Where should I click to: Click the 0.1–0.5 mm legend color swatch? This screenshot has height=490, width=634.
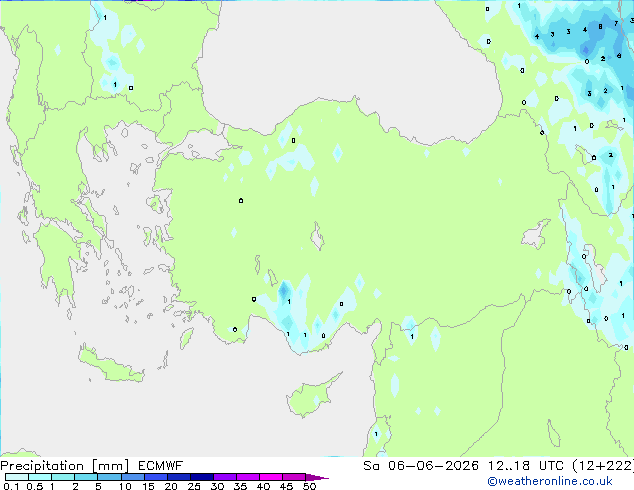(x=17, y=477)
